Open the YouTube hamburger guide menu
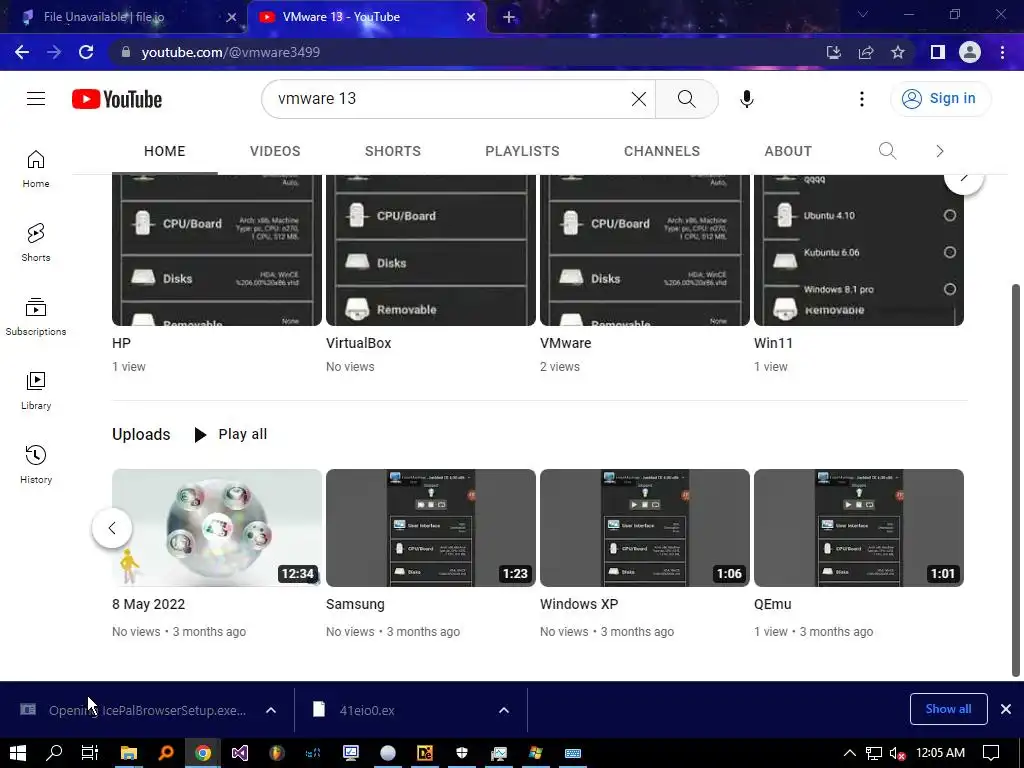Image resolution: width=1024 pixels, height=768 pixels. [x=36, y=99]
